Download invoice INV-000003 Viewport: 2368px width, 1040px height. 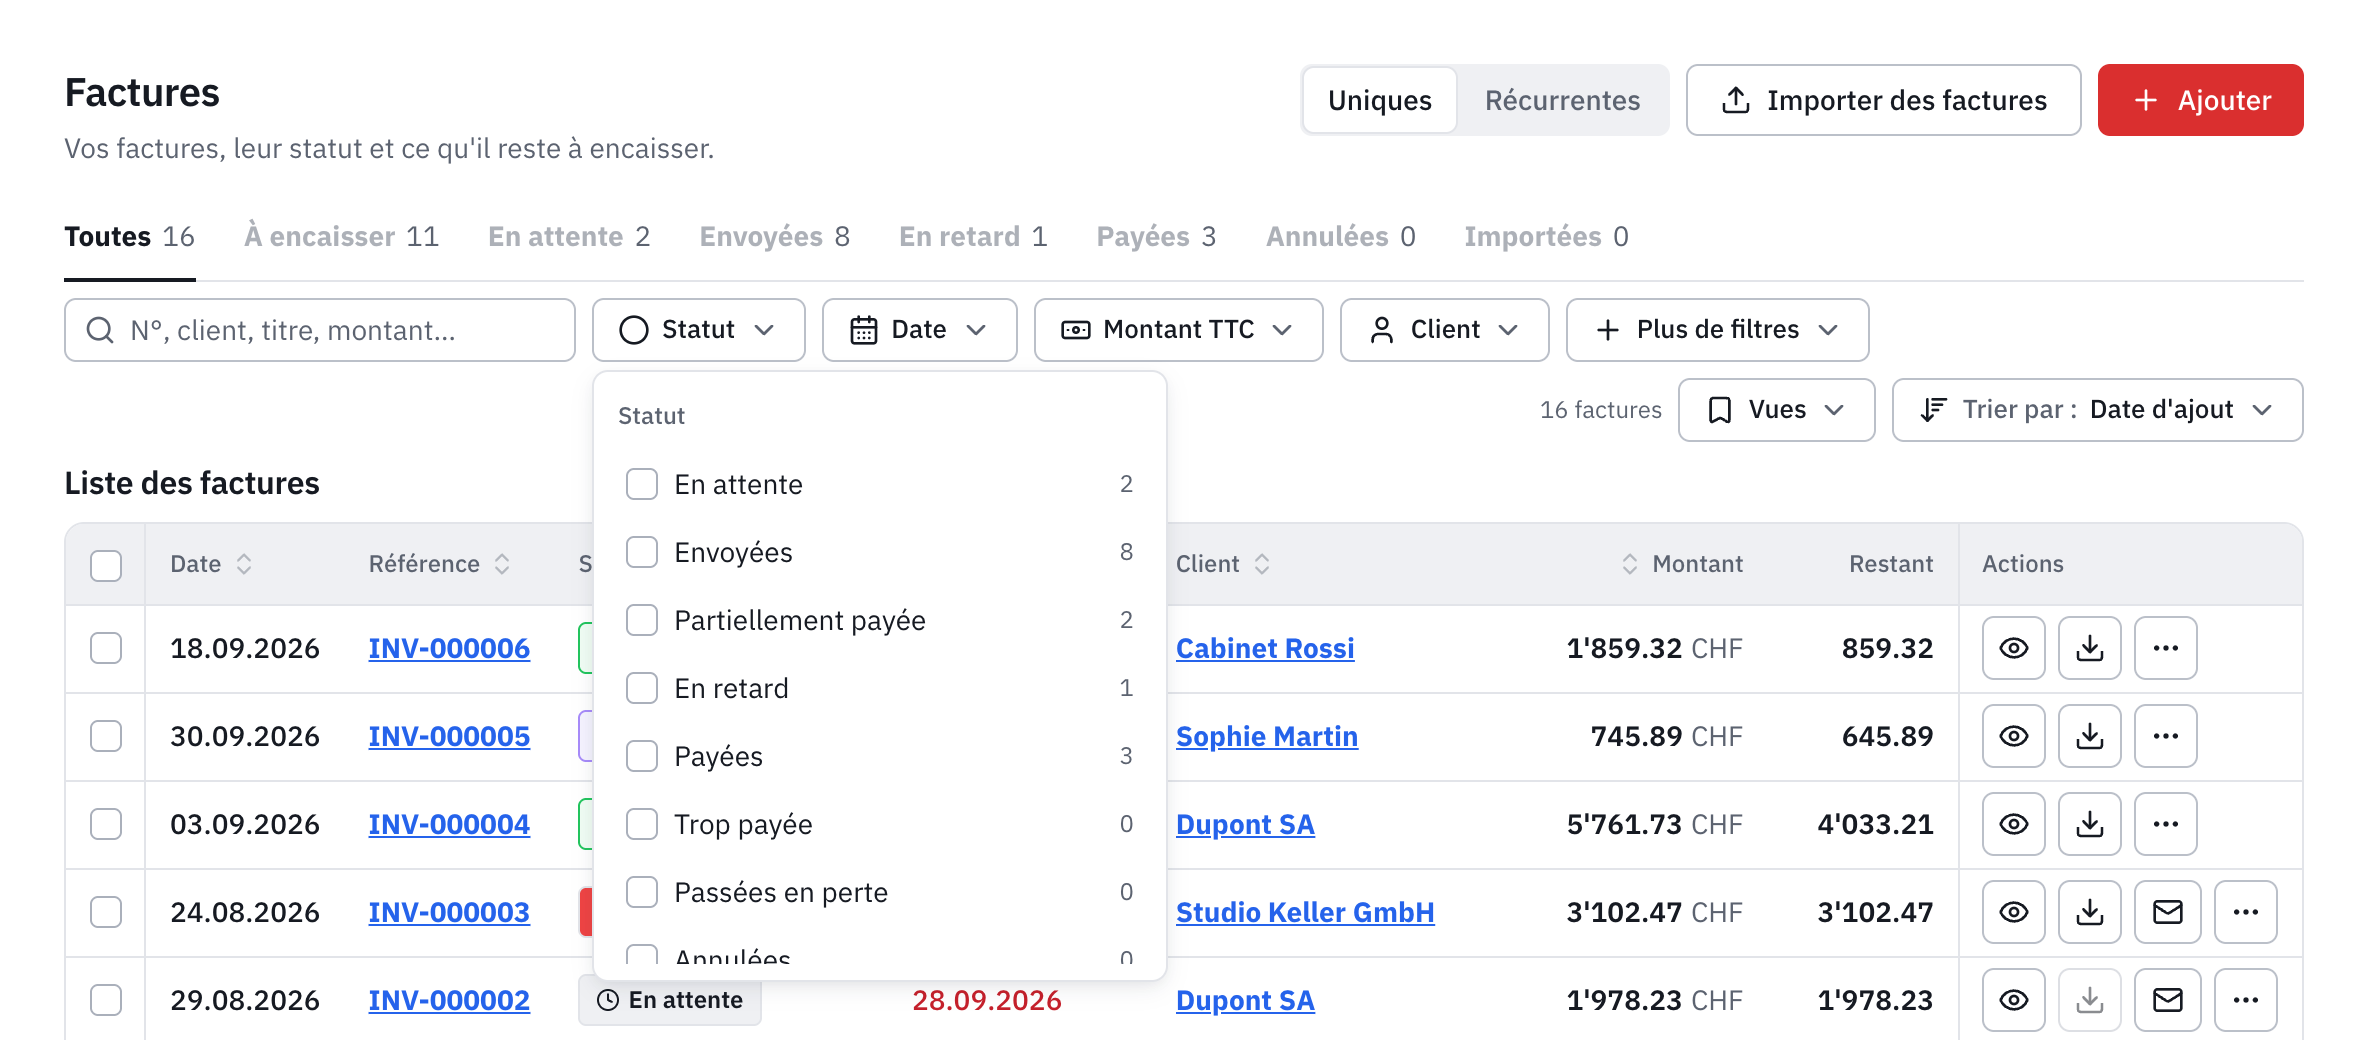2089,912
